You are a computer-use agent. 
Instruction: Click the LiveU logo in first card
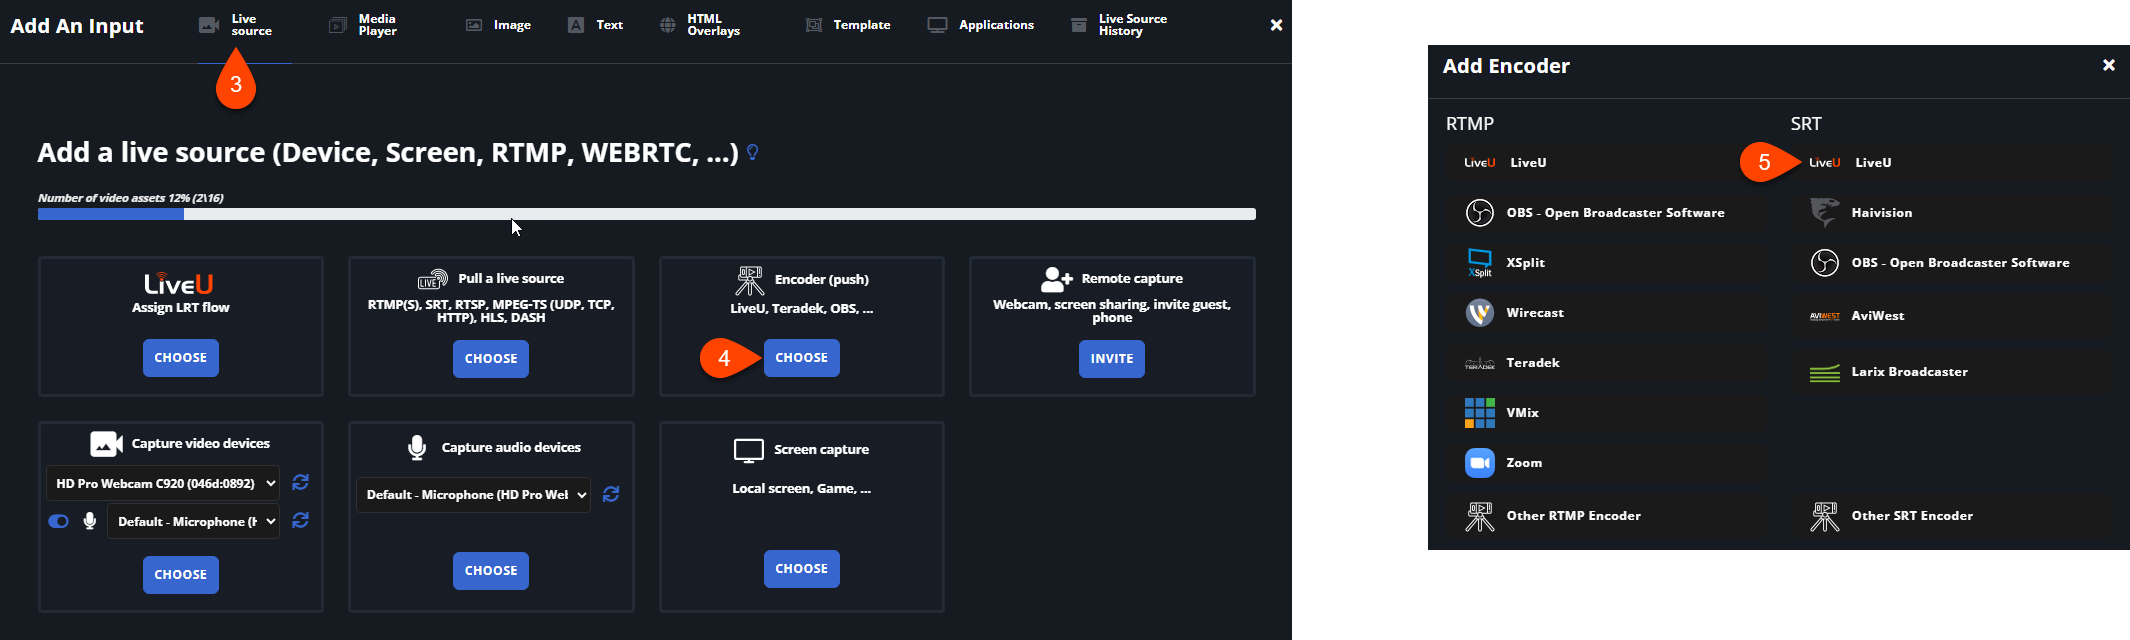[179, 284]
